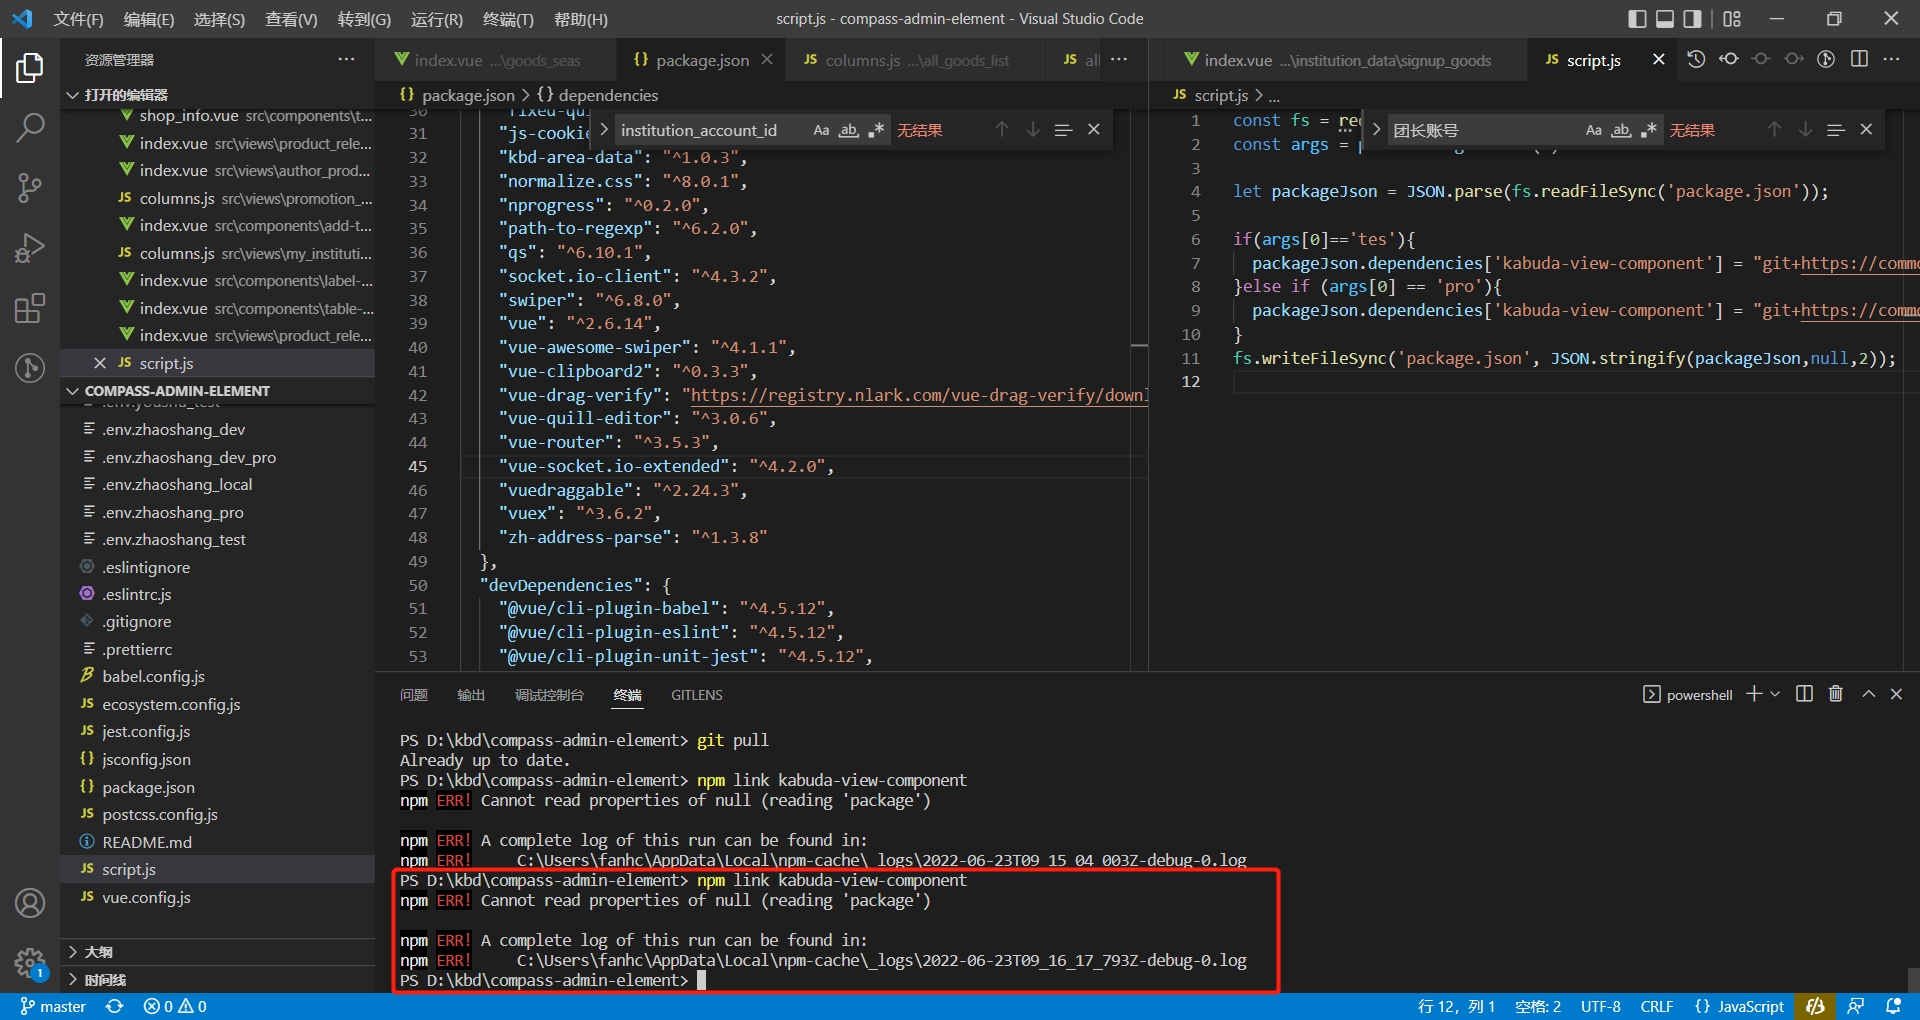
Task: Expand replace row in script.js find widget
Action: 1376,130
